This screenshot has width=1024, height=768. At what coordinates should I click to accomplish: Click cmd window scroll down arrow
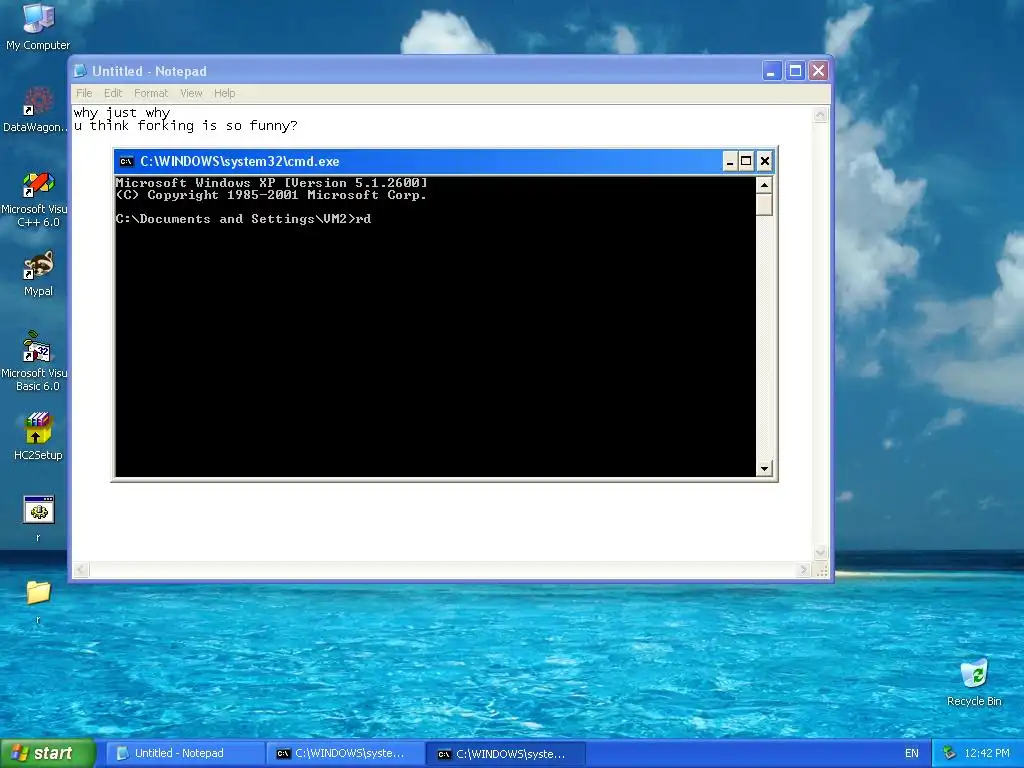(x=764, y=468)
